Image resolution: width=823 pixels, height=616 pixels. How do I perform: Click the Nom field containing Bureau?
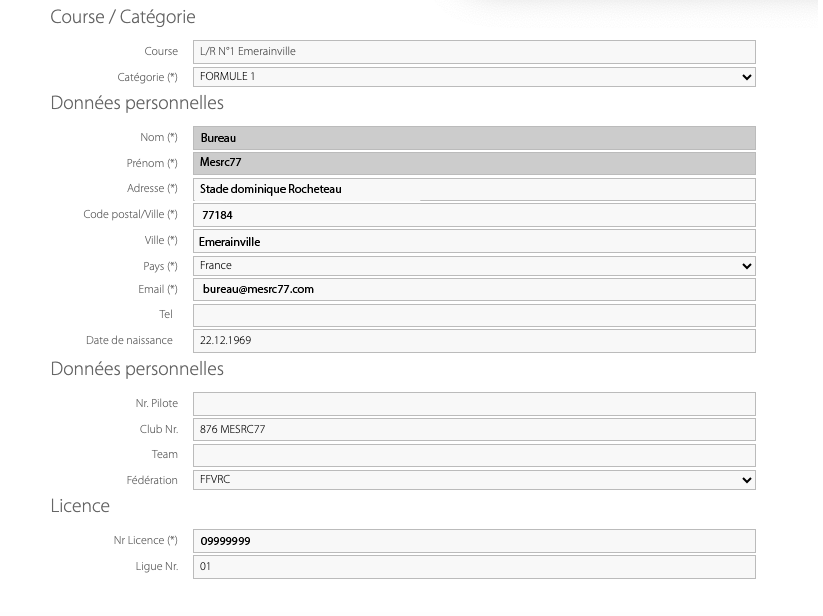pyautogui.click(x=474, y=138)
